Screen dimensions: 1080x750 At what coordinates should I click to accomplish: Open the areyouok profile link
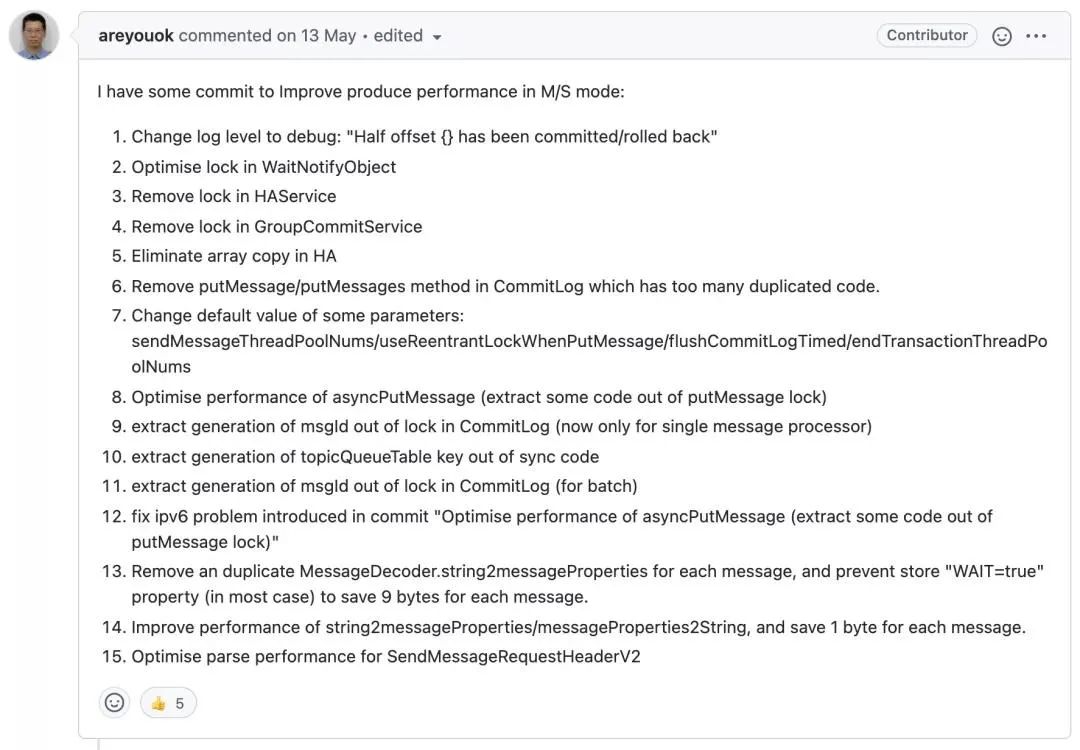click(136, 36)
